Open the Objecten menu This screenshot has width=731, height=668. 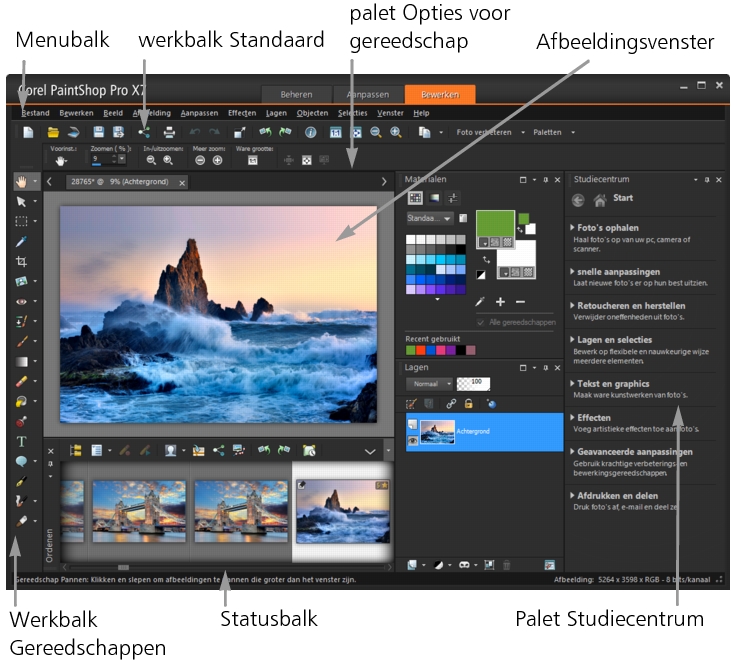(312, 113)
